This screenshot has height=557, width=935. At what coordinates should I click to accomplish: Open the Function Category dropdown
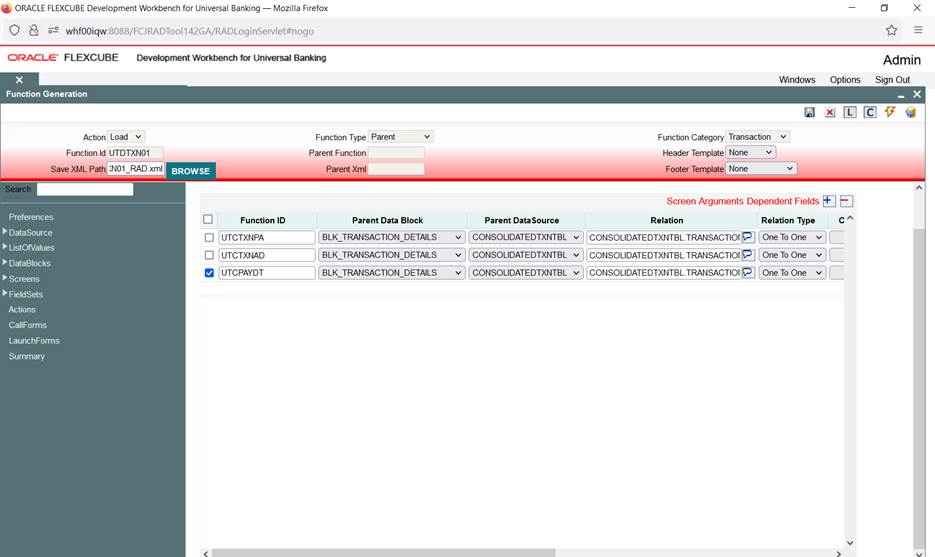(x=758, y=137)
